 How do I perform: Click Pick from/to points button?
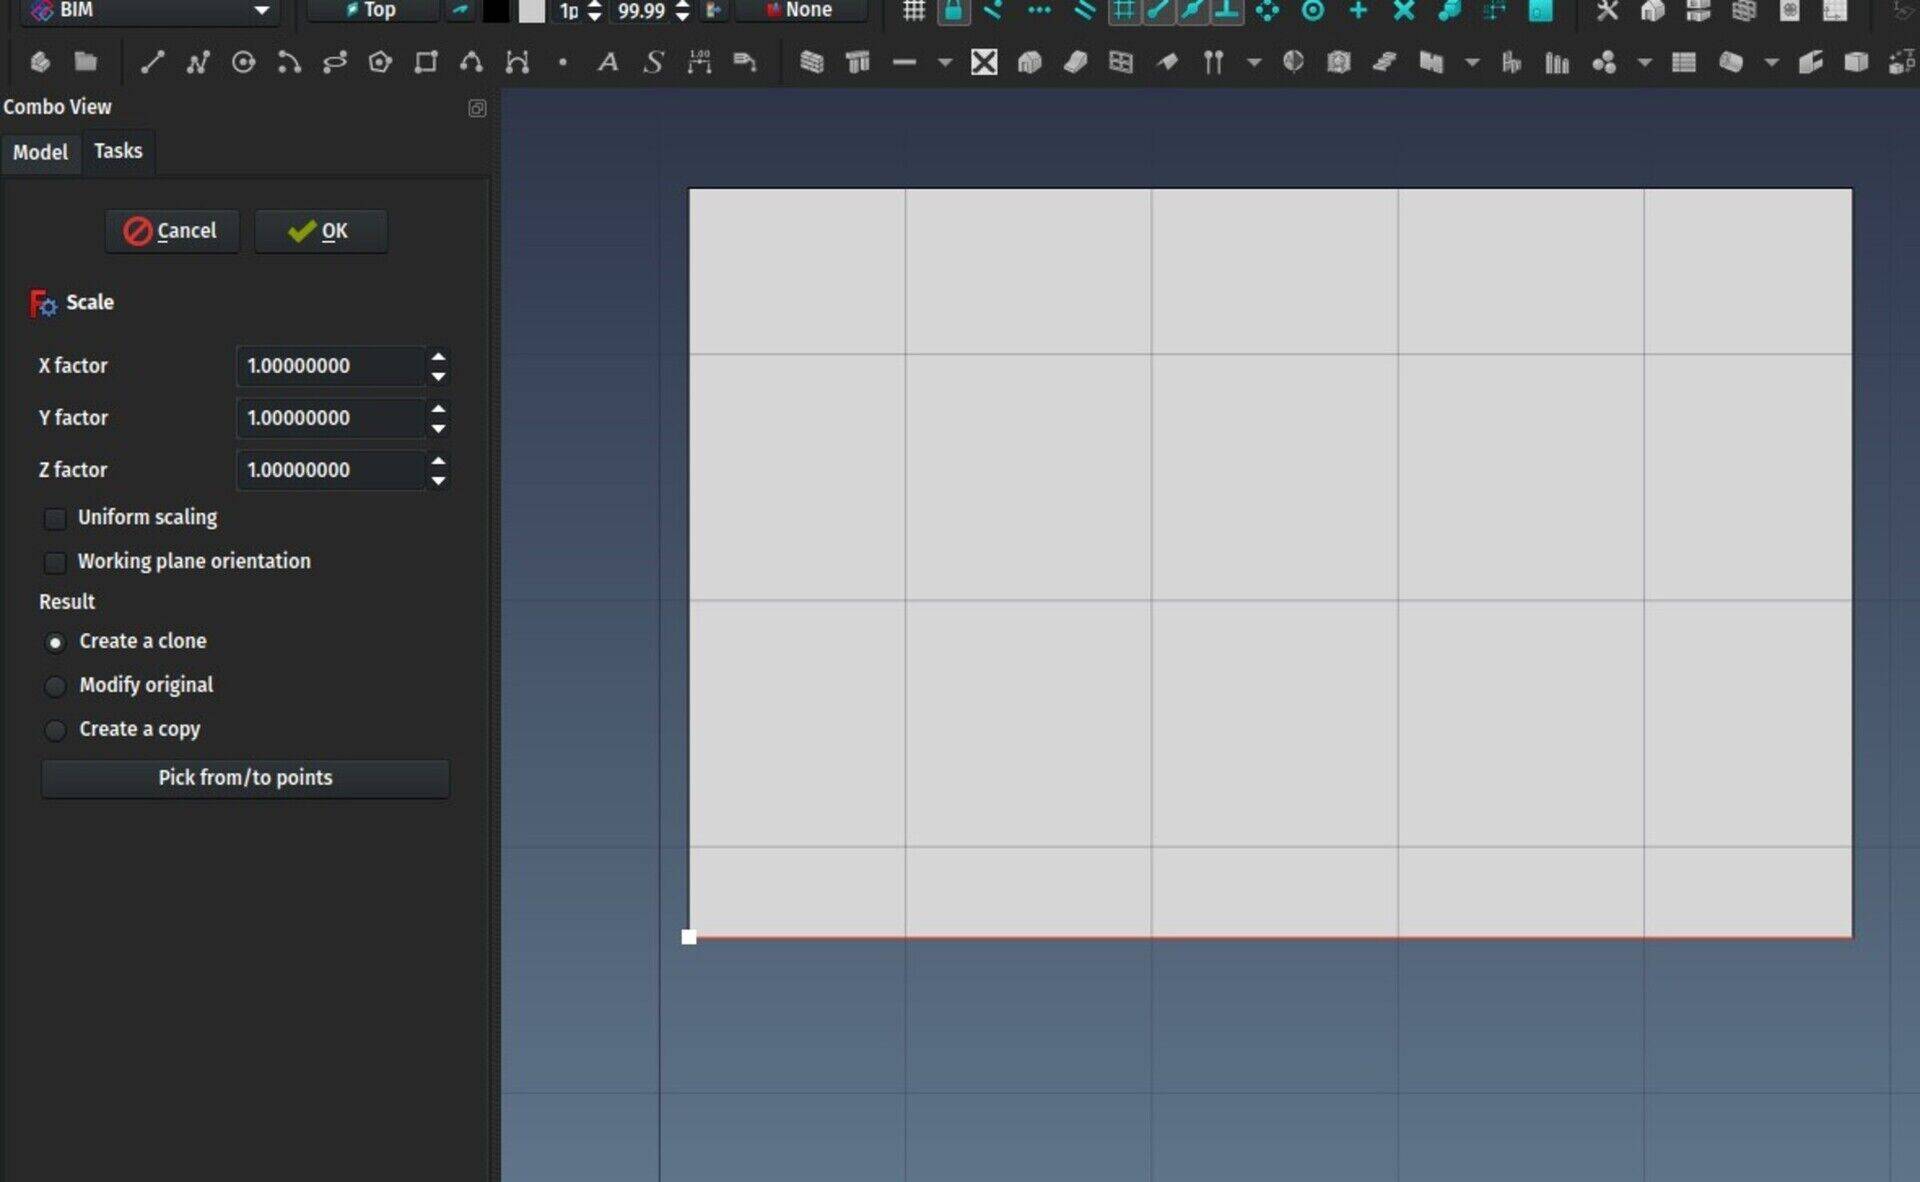coord(245,778)
